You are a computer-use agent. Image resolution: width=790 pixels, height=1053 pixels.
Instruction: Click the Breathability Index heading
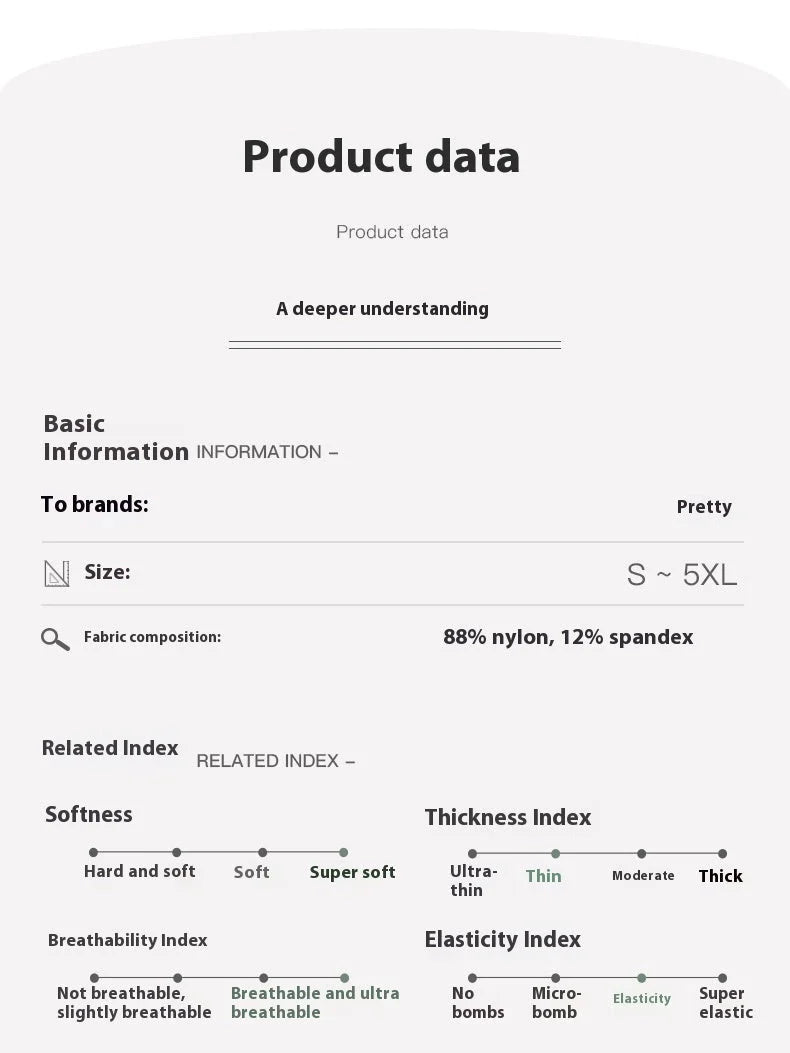coord(128,940)
